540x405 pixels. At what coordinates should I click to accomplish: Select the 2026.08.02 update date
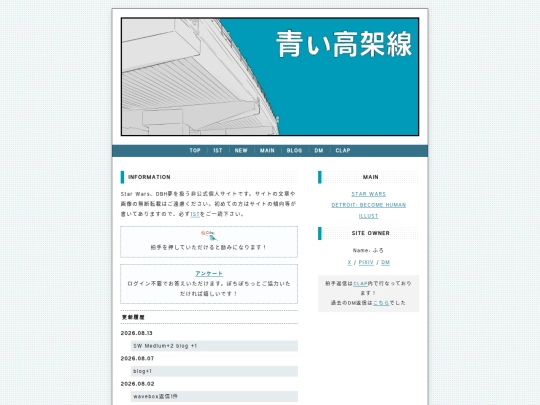click(137, 384)
